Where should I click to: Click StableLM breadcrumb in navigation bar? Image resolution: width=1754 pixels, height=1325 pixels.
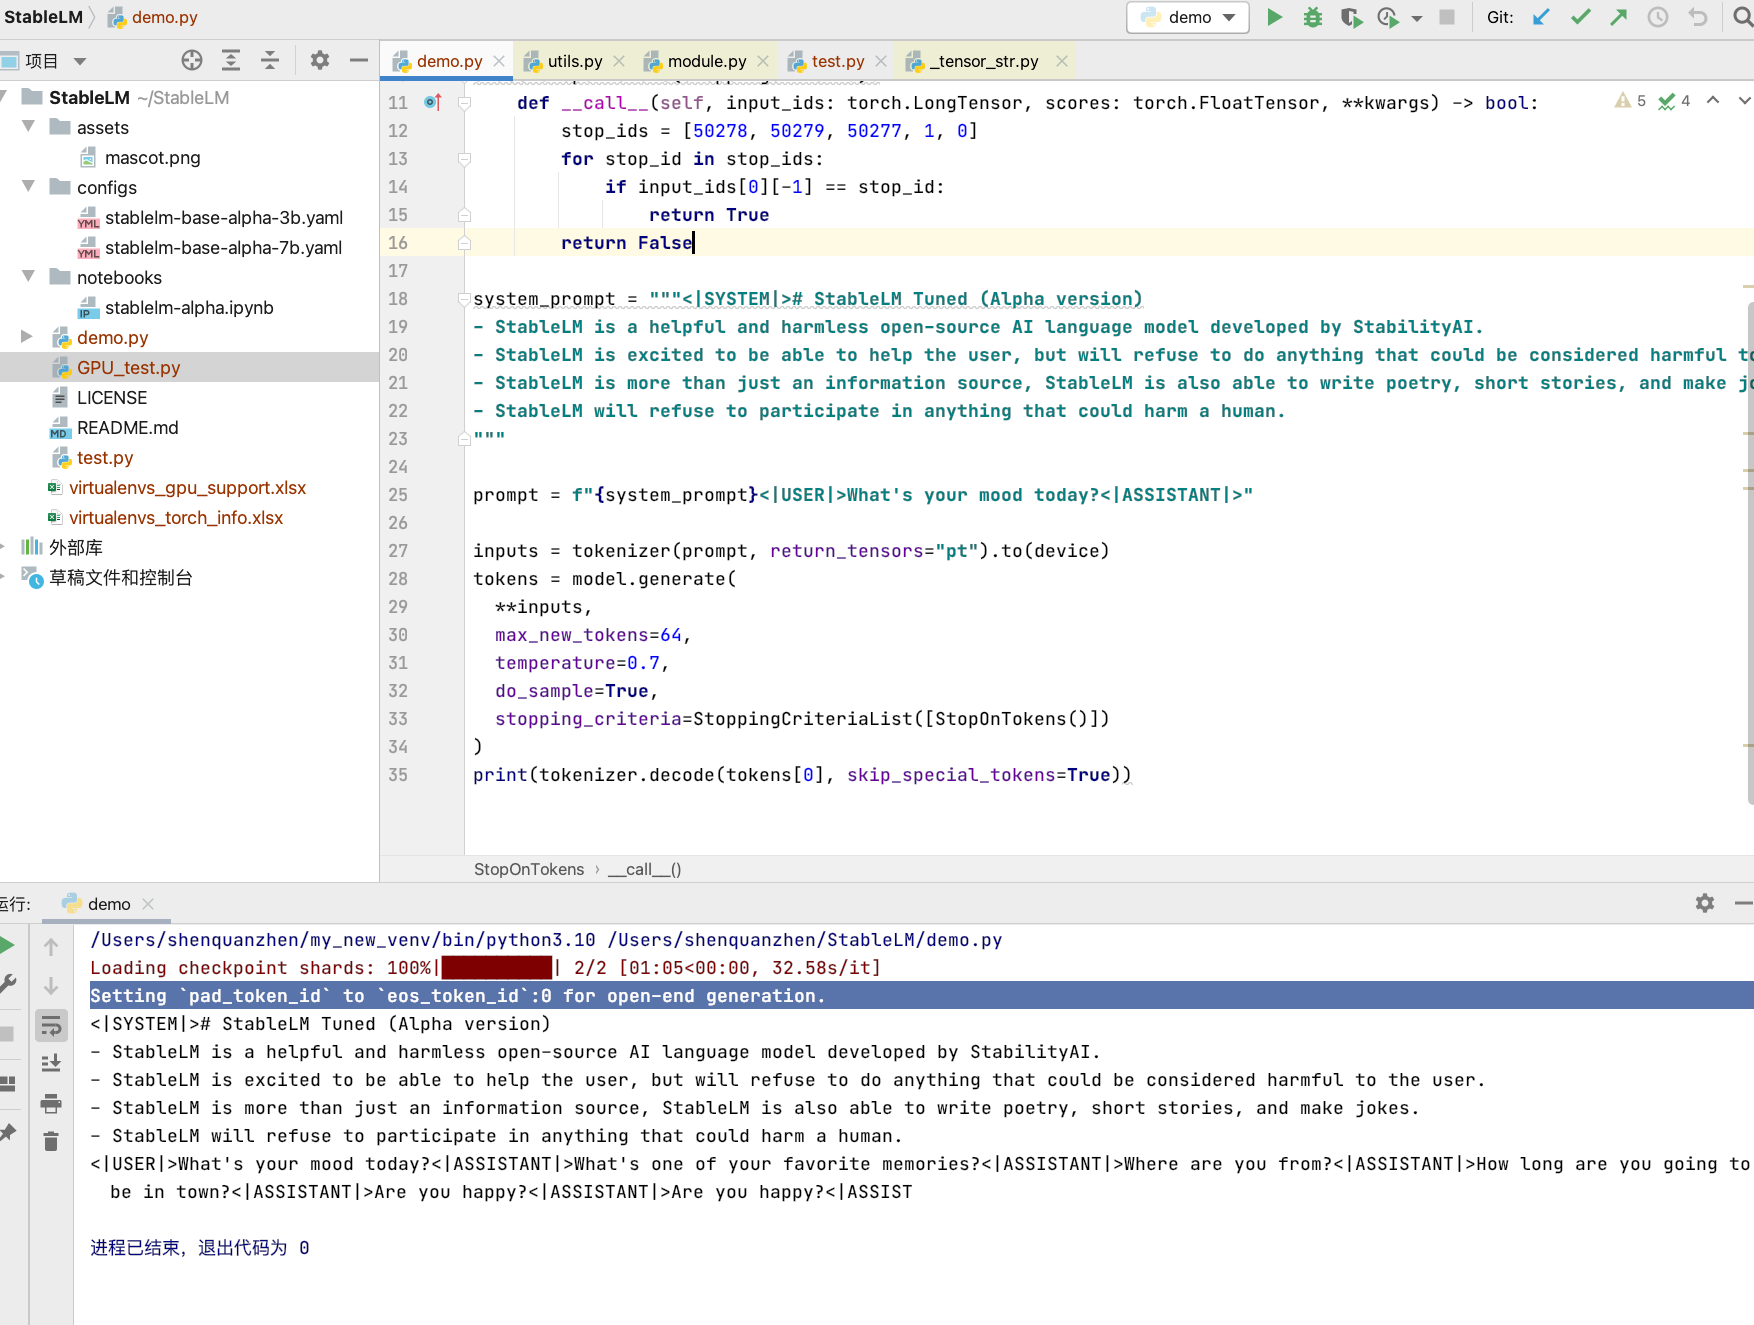point(43,17)
